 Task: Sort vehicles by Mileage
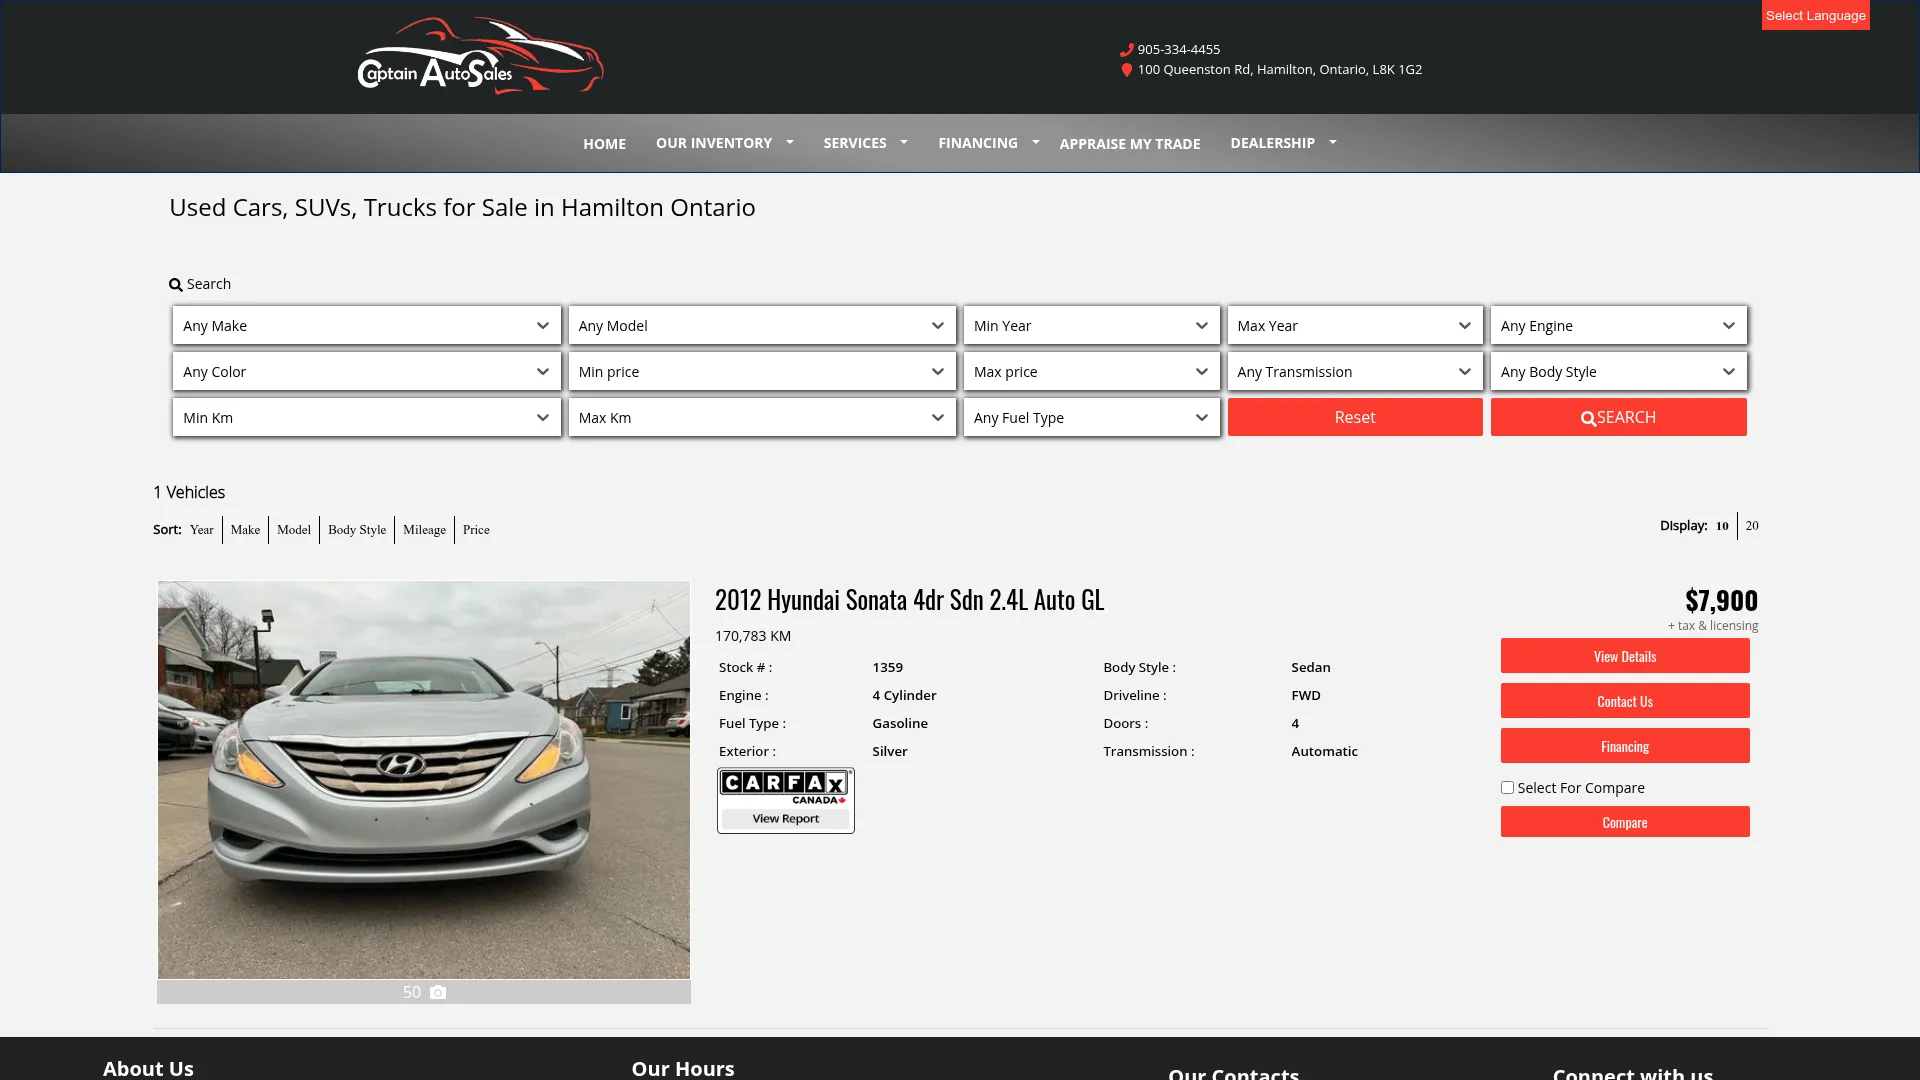click(x=424, y=530)
